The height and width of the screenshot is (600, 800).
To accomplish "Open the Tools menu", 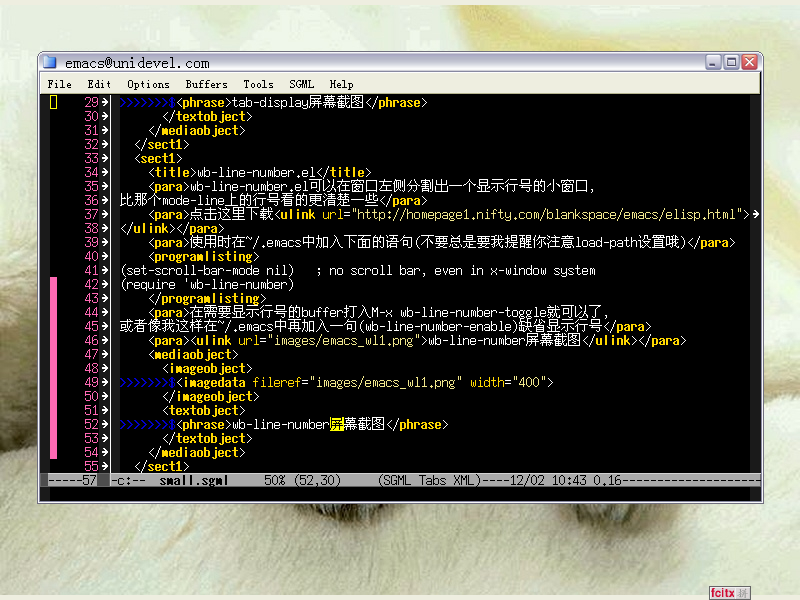I will coord(258,84).
